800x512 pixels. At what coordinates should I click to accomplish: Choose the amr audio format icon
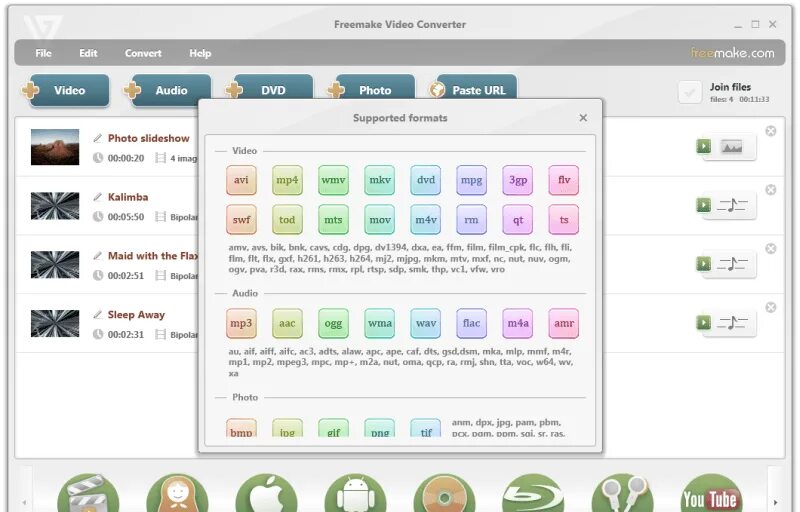564,323
